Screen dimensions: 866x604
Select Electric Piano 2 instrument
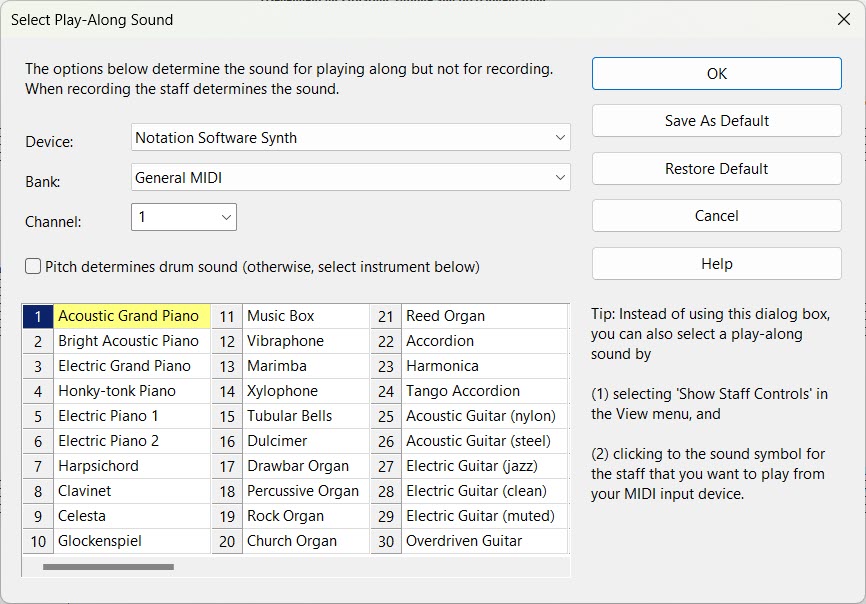point(108,441)
